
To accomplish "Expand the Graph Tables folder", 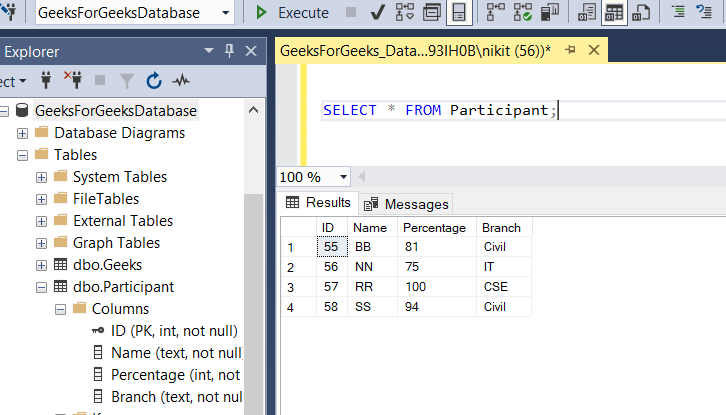I will [x=41, y=243].
